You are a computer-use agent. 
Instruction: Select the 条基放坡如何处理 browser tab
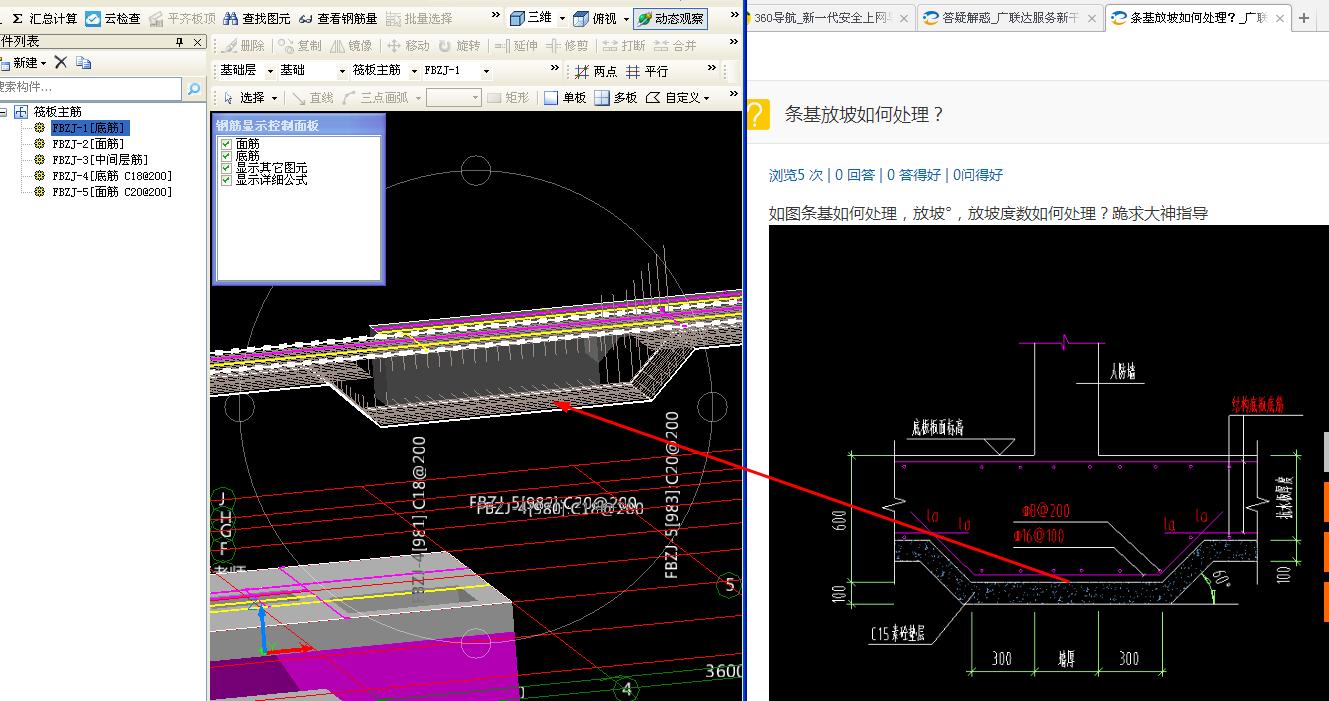point(1198,18)
